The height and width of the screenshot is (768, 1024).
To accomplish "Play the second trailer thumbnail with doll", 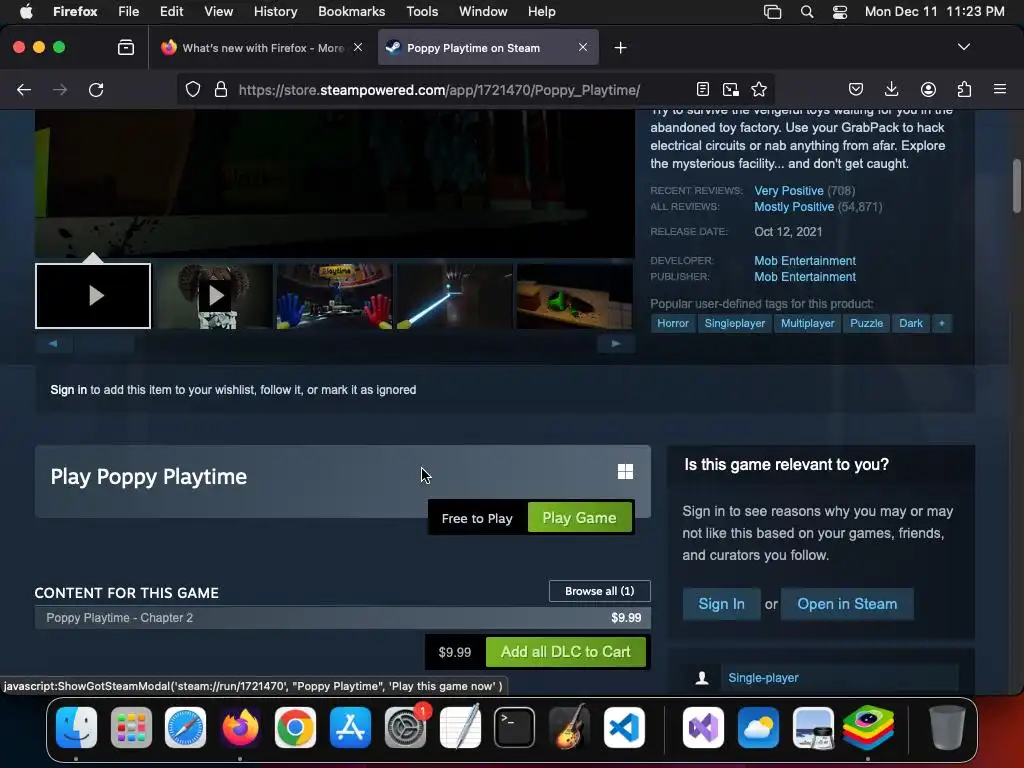I will (x=214, y=296).
